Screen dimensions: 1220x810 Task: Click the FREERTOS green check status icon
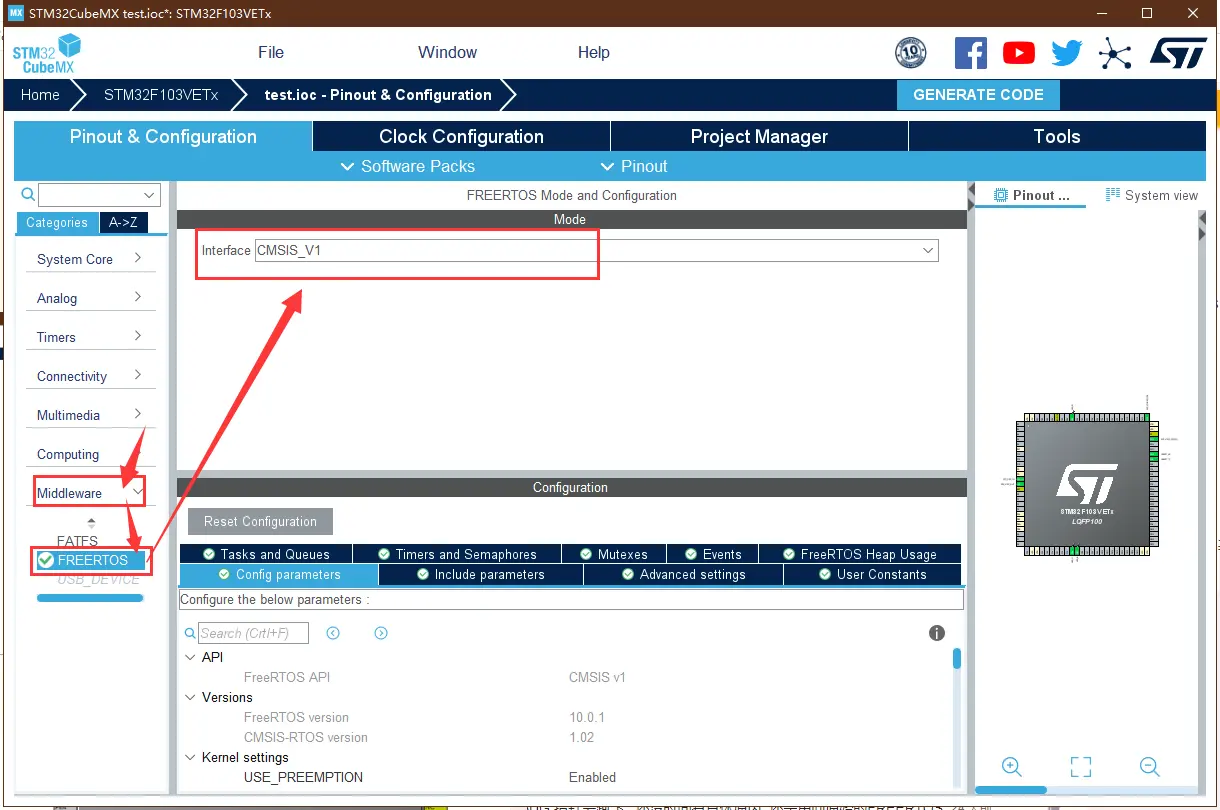46,560
